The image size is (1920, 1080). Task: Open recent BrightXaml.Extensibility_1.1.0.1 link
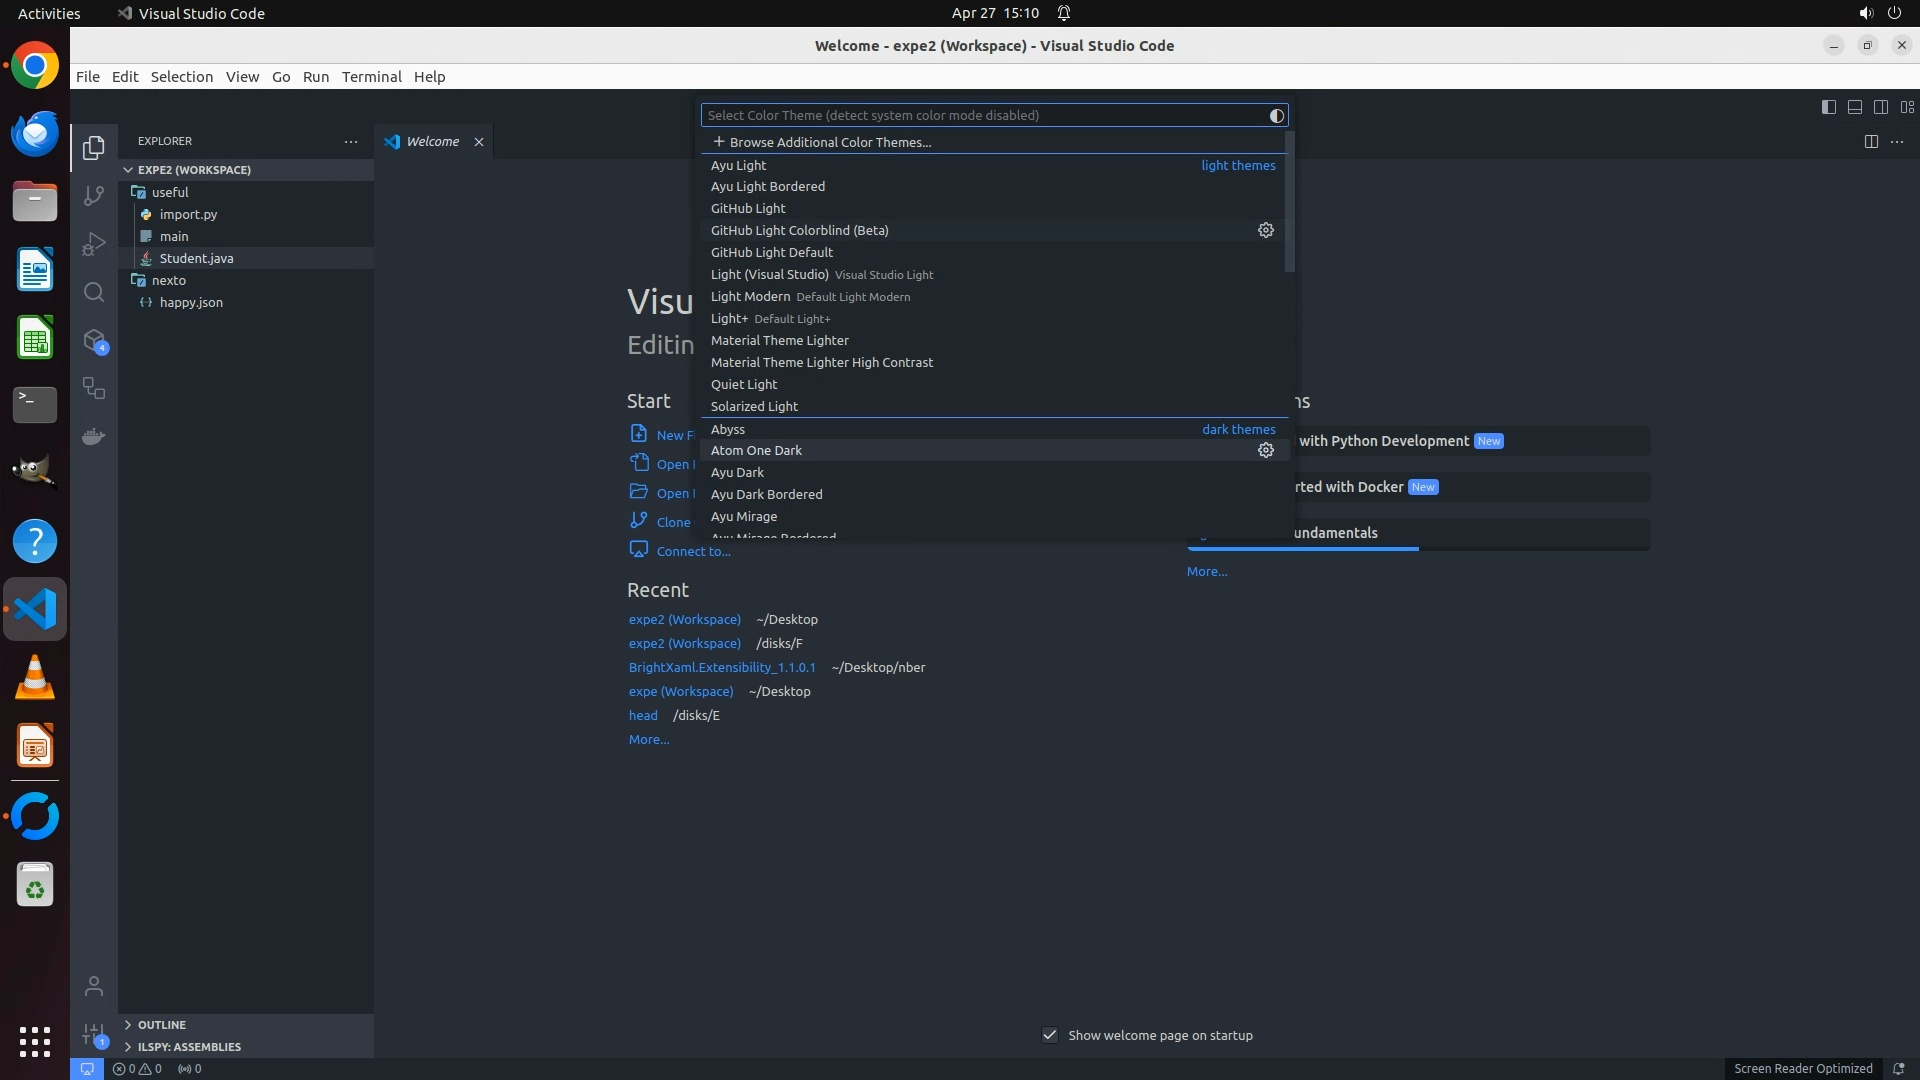721,668
